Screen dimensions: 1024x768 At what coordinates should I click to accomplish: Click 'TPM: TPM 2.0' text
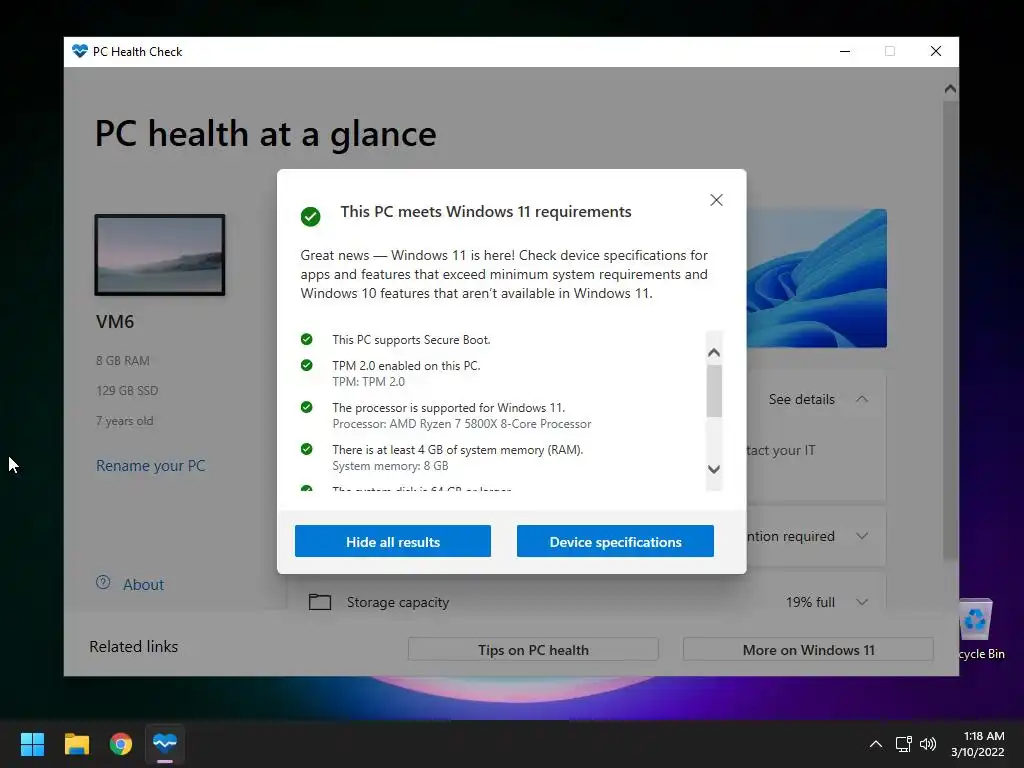368,381
